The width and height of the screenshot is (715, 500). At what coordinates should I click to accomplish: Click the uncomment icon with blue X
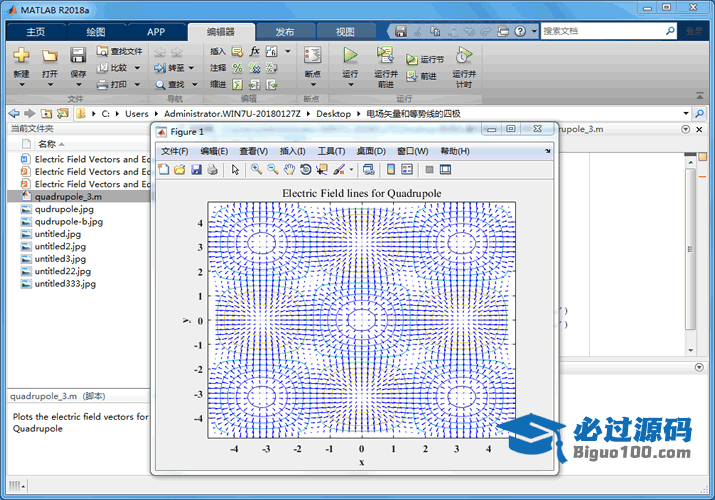[x=254, y=68]
